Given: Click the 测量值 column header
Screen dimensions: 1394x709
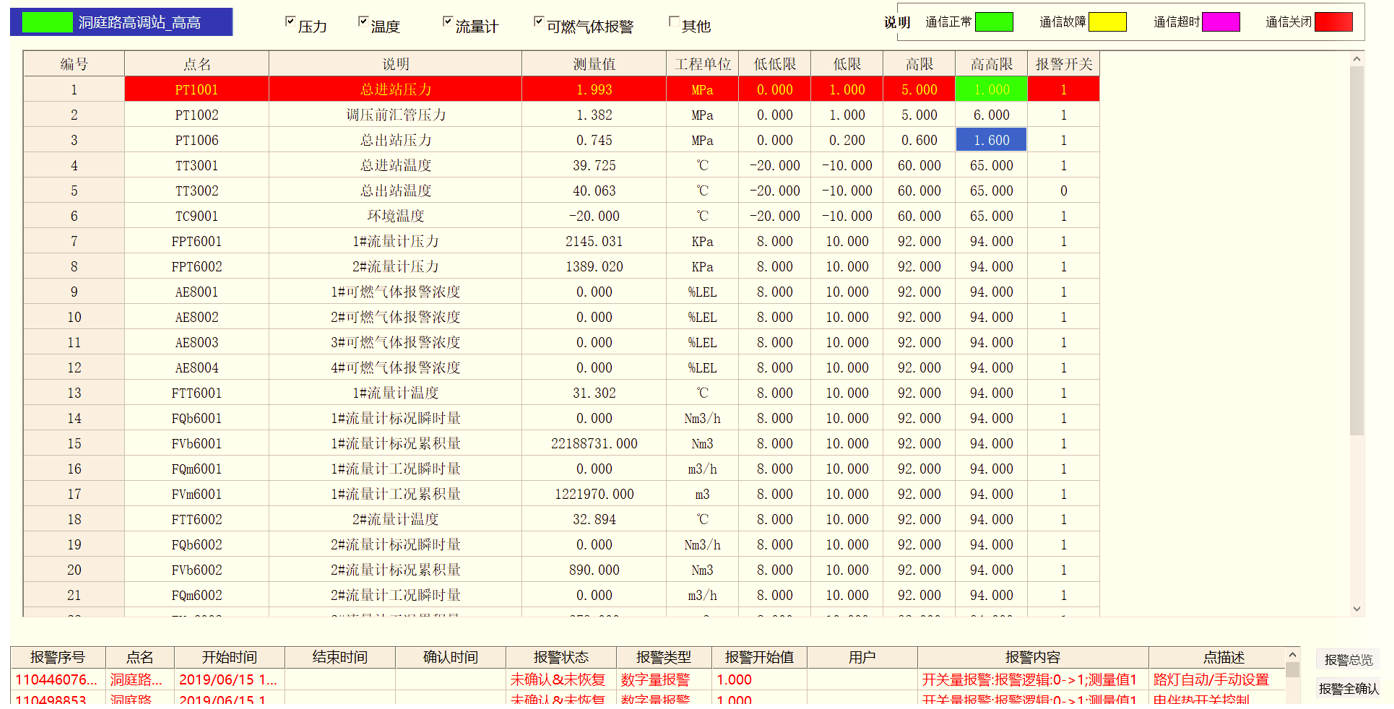Looking at the screenshot, I should 594,64.
